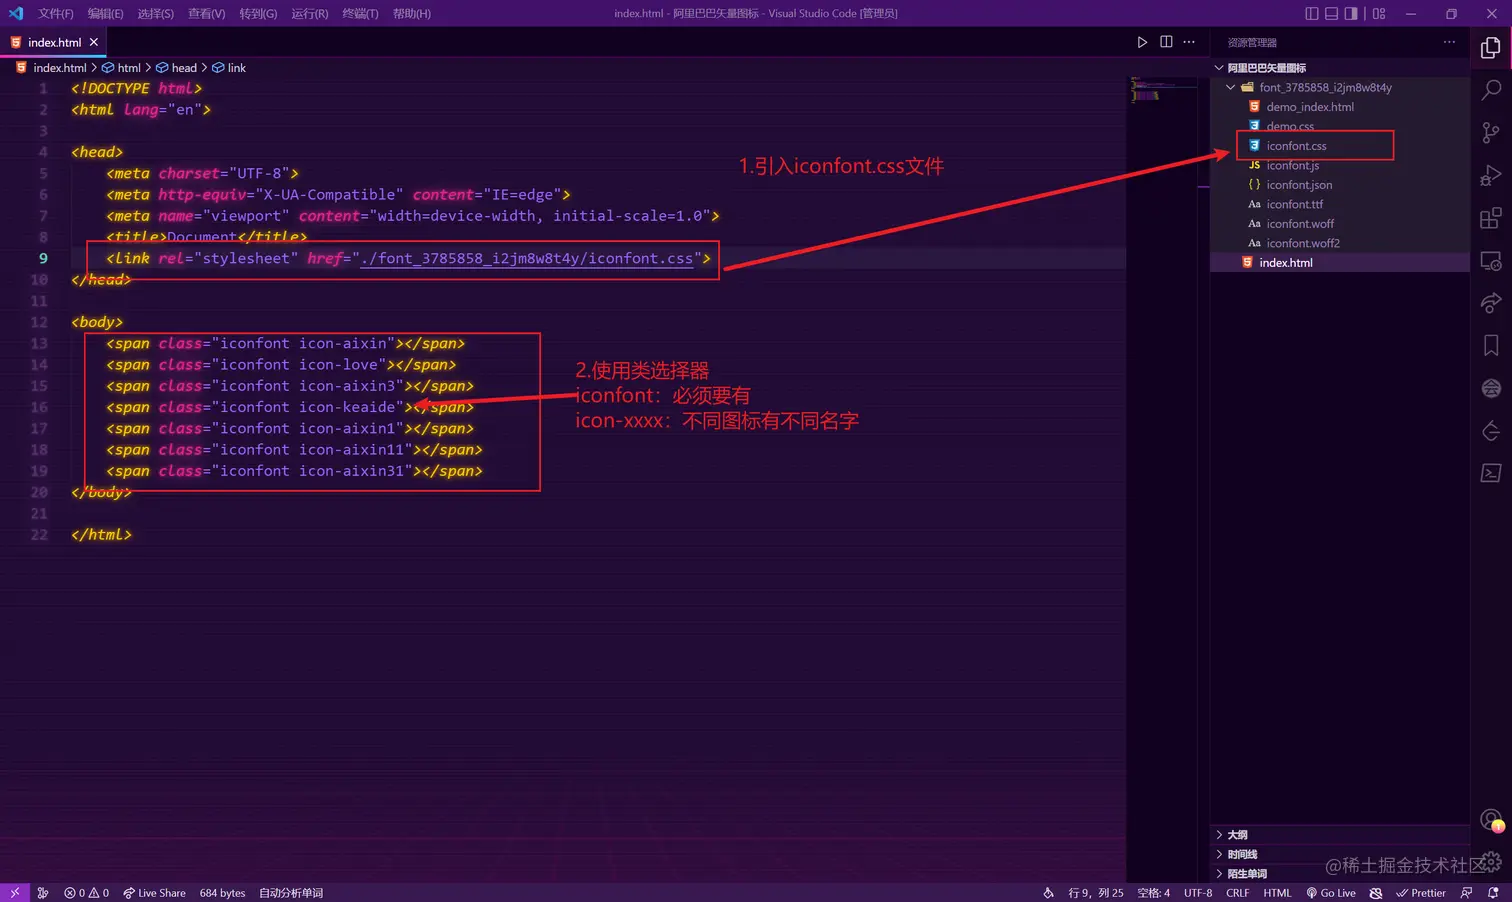Follow the iconfont.css href link on line 9
1512x902 pixels.
[526, 258]
